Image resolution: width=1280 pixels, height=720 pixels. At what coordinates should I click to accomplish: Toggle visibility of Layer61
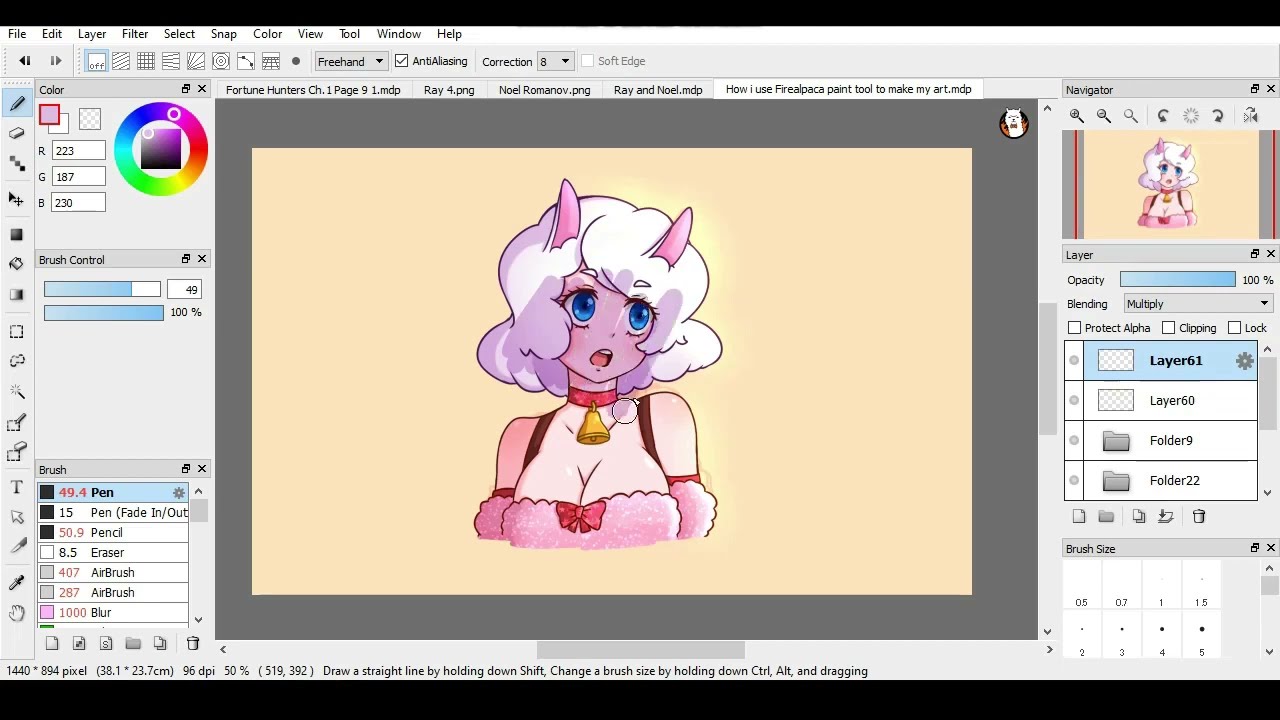click(x=1074, y=361)
